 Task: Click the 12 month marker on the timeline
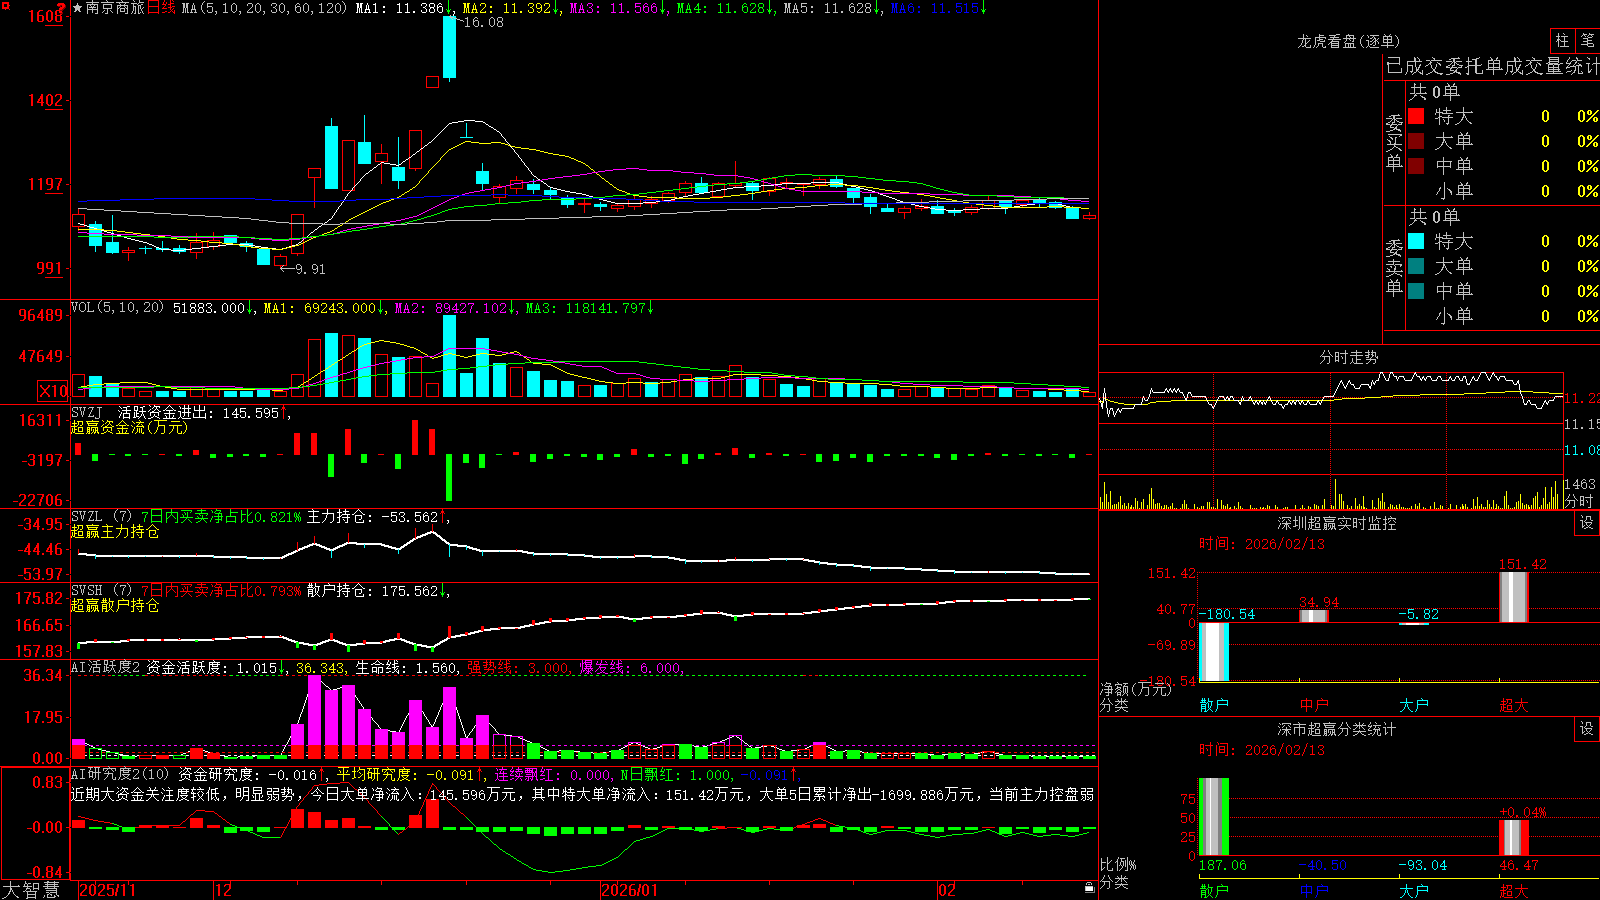click(223, 890)
